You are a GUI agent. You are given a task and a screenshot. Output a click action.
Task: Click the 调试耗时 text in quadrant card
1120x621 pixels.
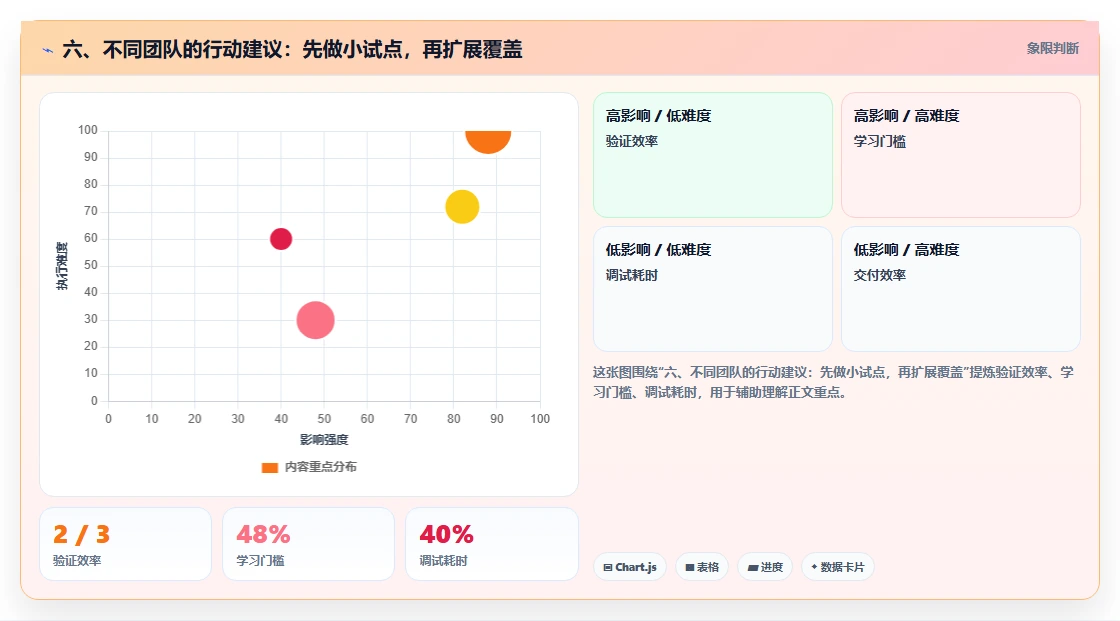pyautogui.click(x=631, y=275)
